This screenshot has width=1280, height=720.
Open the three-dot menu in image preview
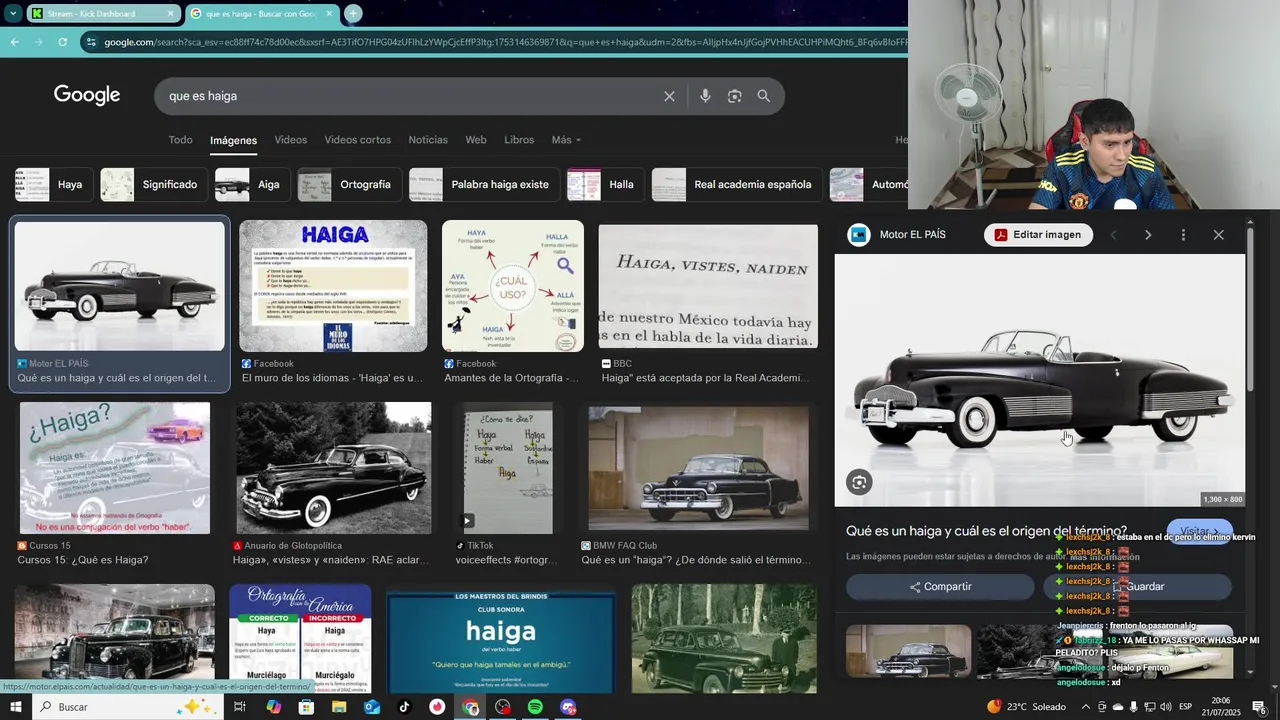click(1183, 235)
